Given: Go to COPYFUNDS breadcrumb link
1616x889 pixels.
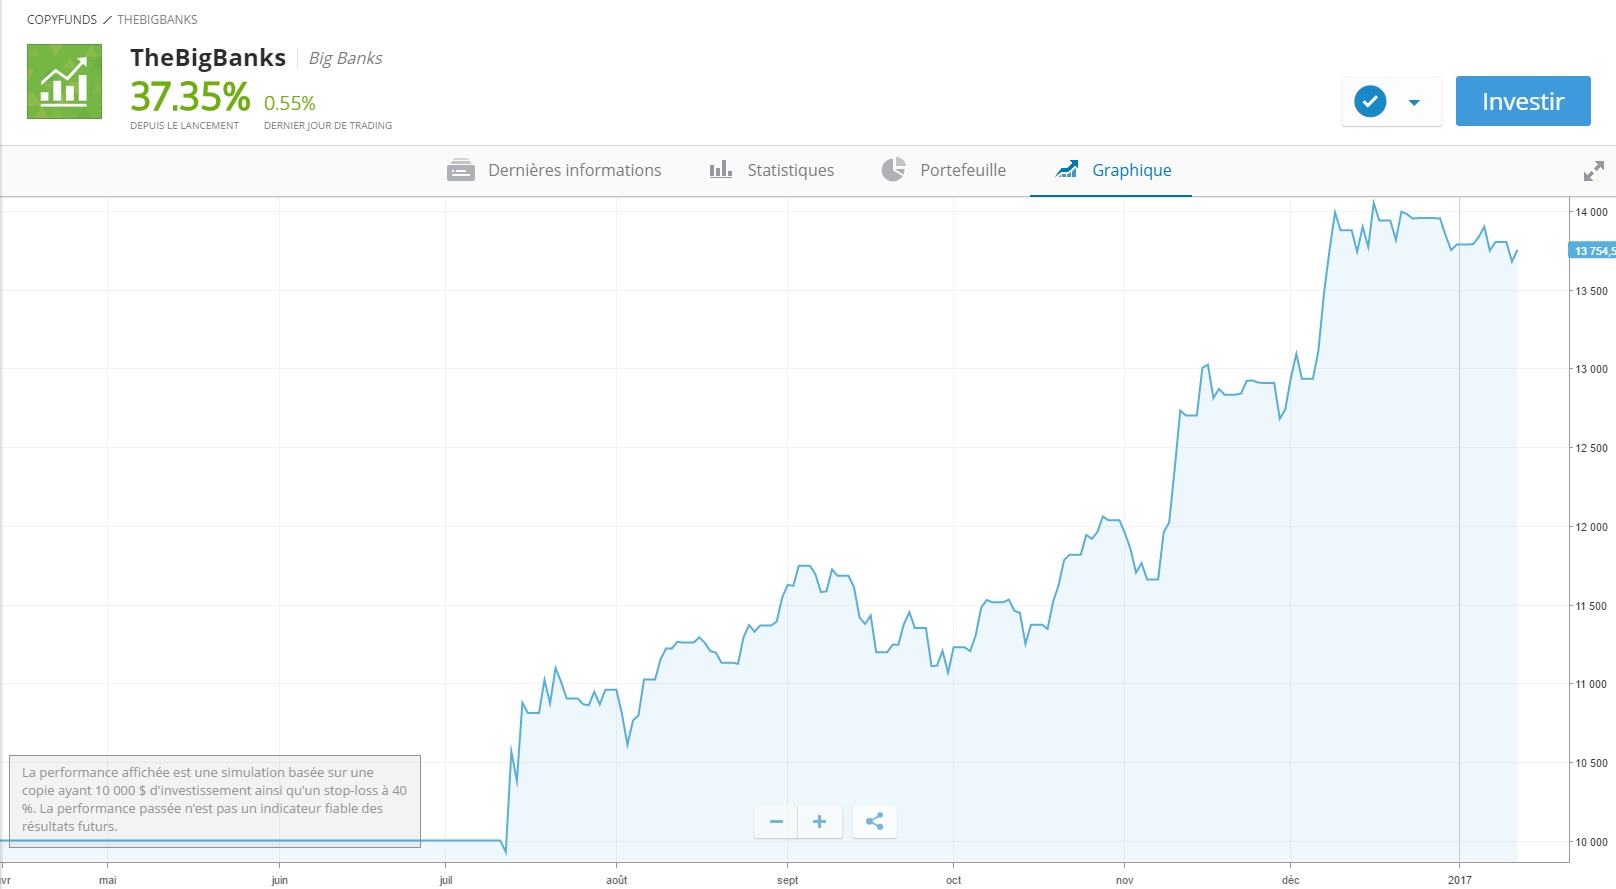Looking at the screenshot, I should [x=62, y=20].
